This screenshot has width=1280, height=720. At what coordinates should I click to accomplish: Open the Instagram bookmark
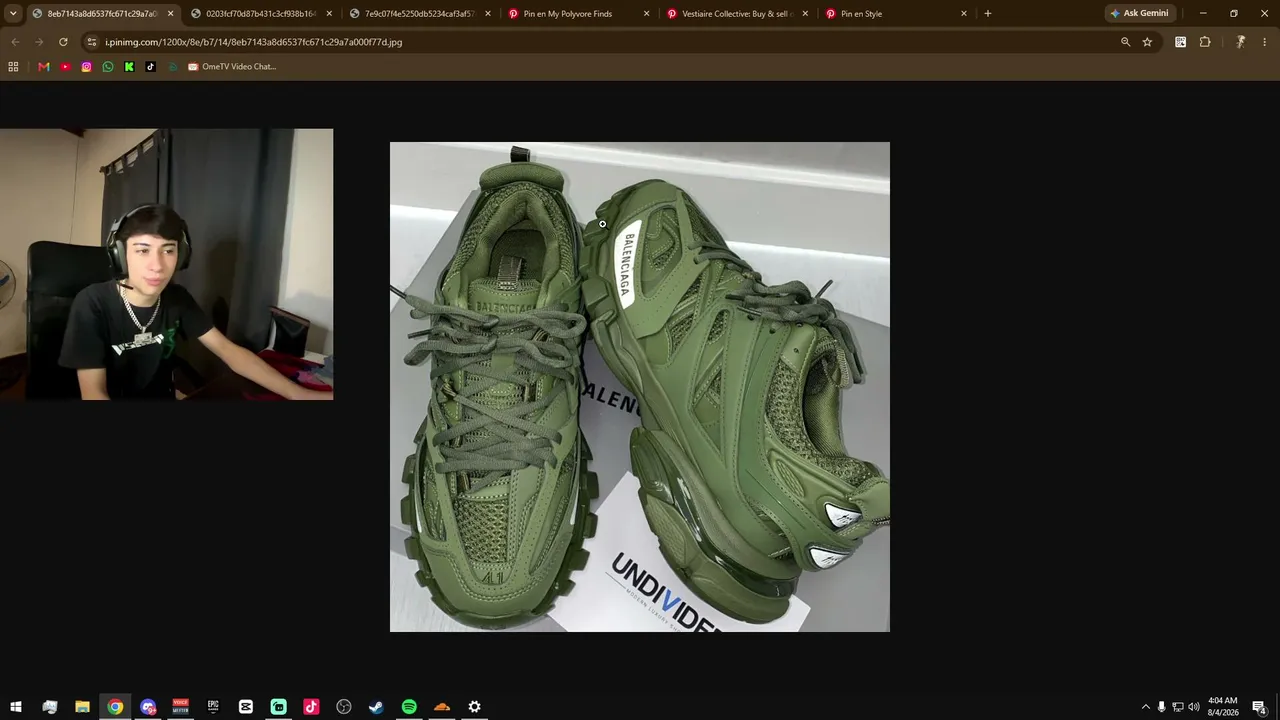tap(87, 67)
